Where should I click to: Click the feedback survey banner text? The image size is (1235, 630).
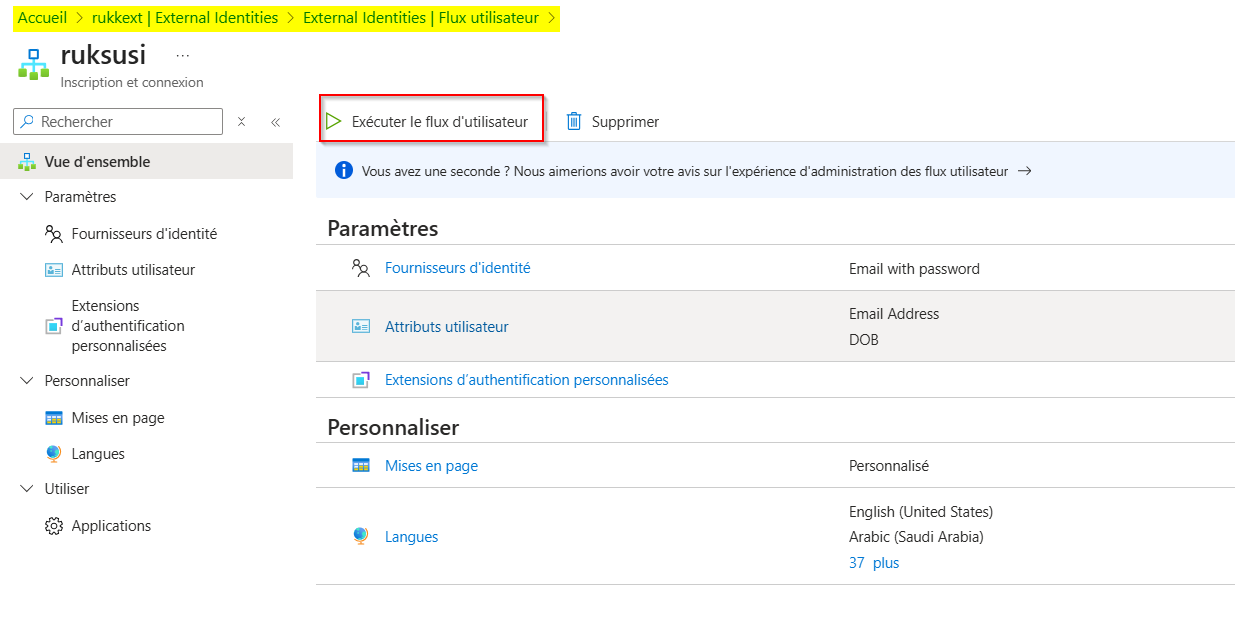[685, 171]
